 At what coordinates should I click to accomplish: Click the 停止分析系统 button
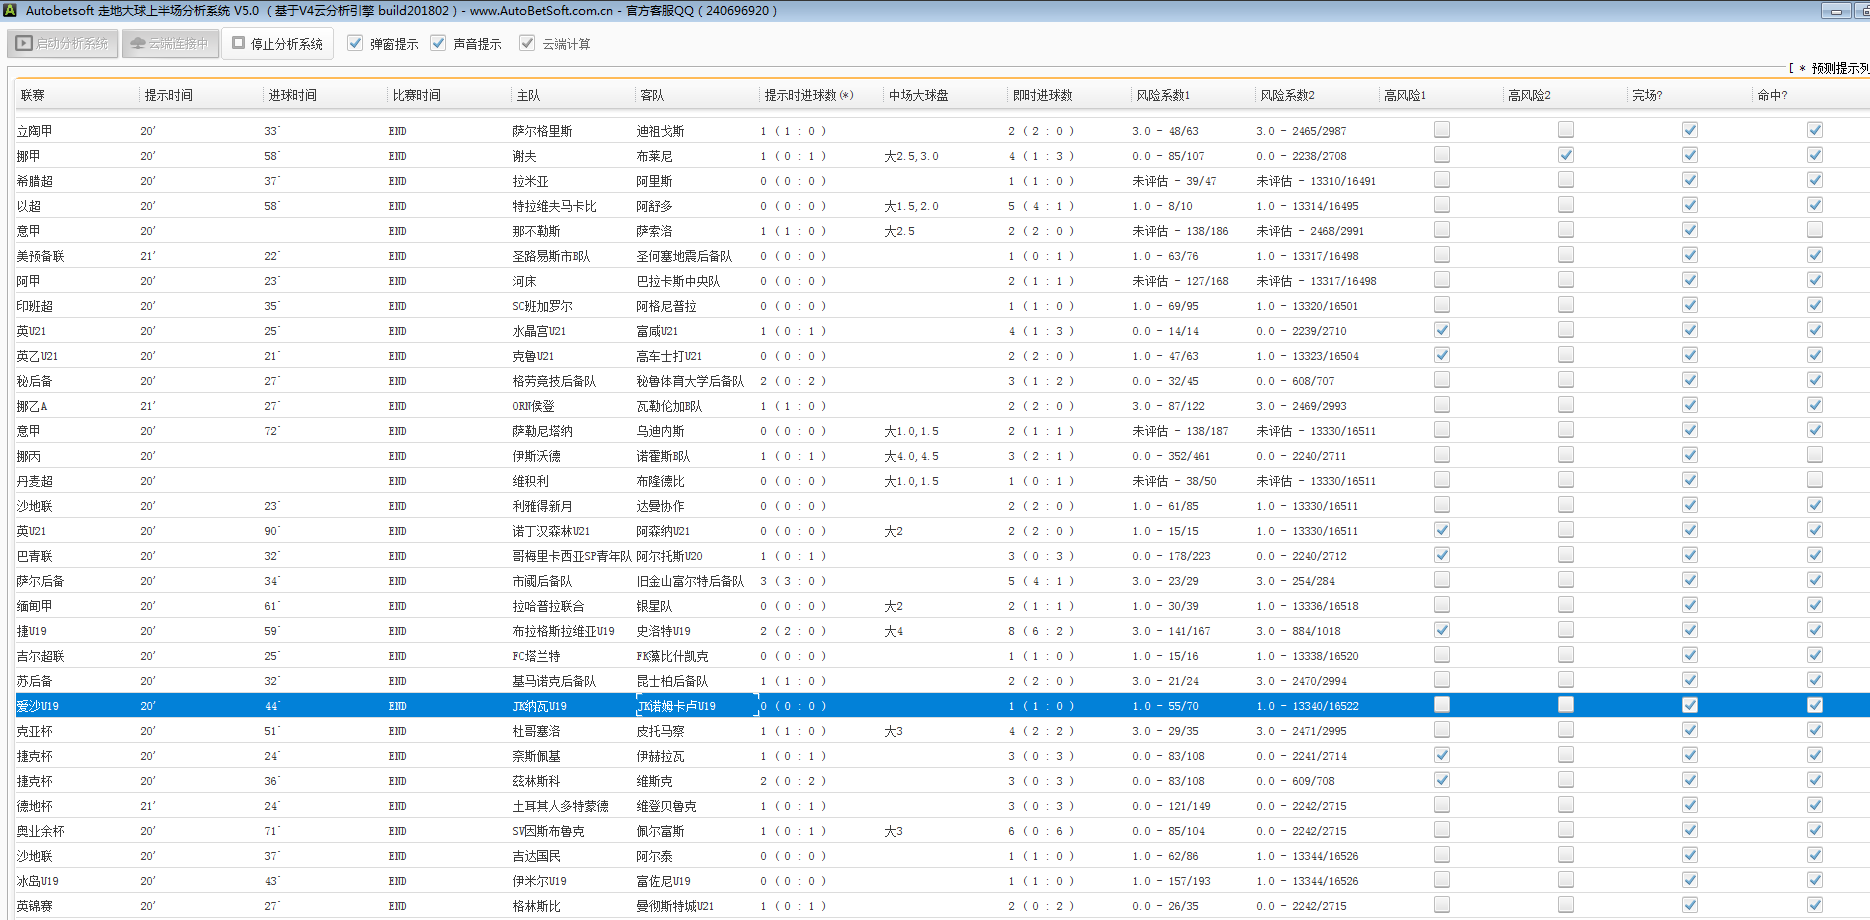pos(277,44)
